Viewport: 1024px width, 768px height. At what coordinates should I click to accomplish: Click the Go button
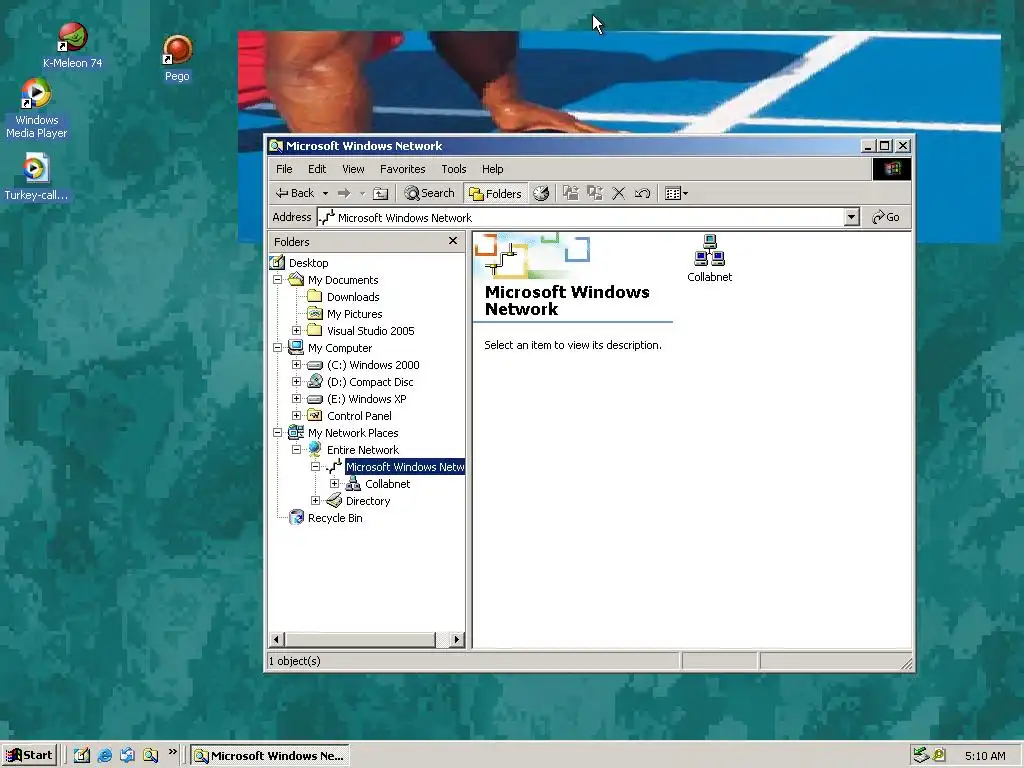click(x=886, y=217)
